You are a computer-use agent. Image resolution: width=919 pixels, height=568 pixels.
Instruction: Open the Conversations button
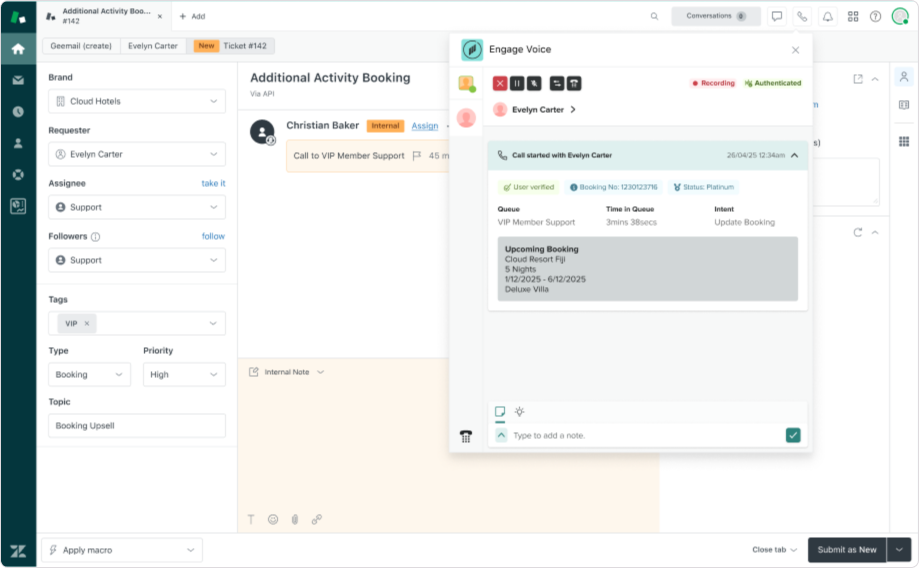pyautogui.click(x=716, y=16)
